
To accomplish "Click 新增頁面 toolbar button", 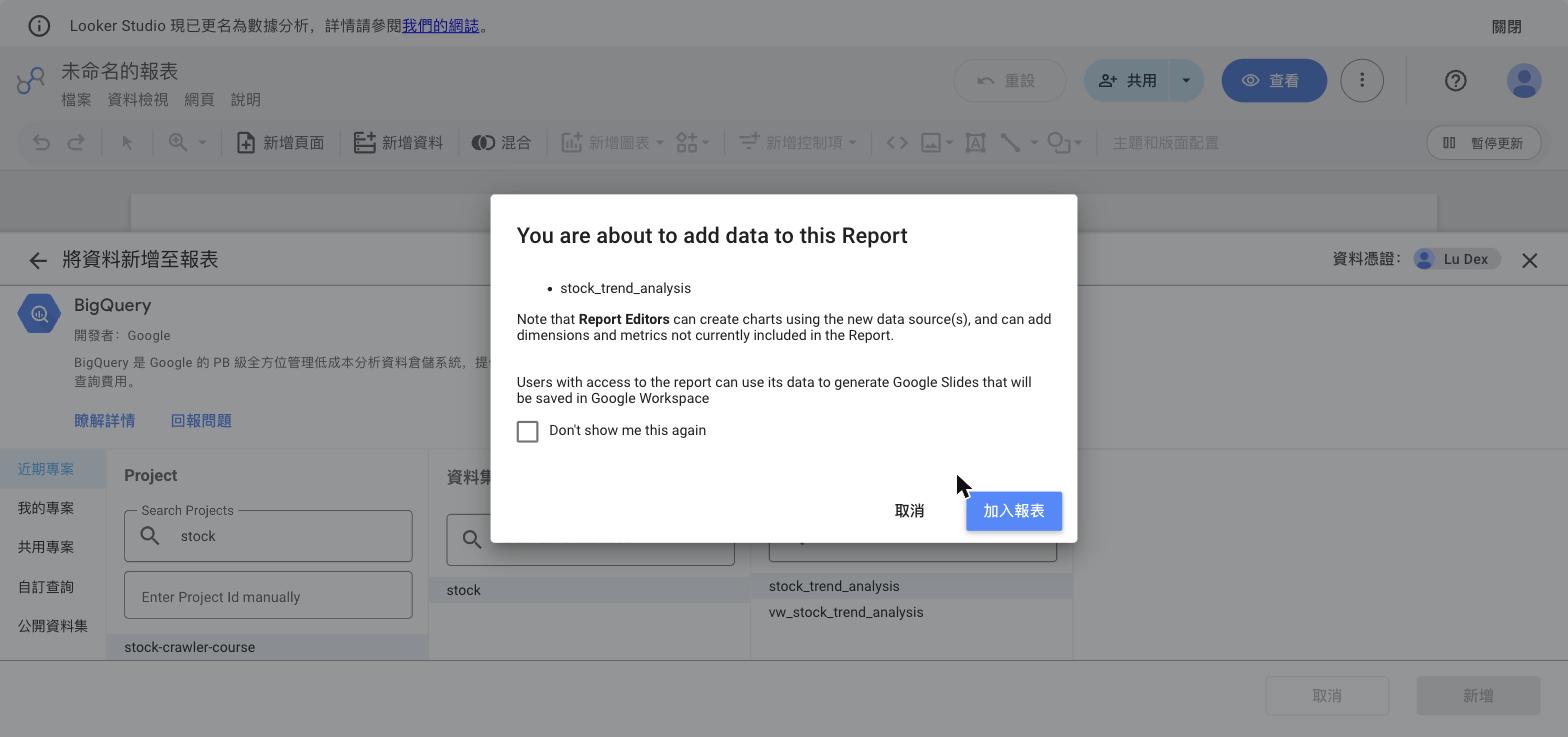I will pyautogui.click(x=280, y=143).
